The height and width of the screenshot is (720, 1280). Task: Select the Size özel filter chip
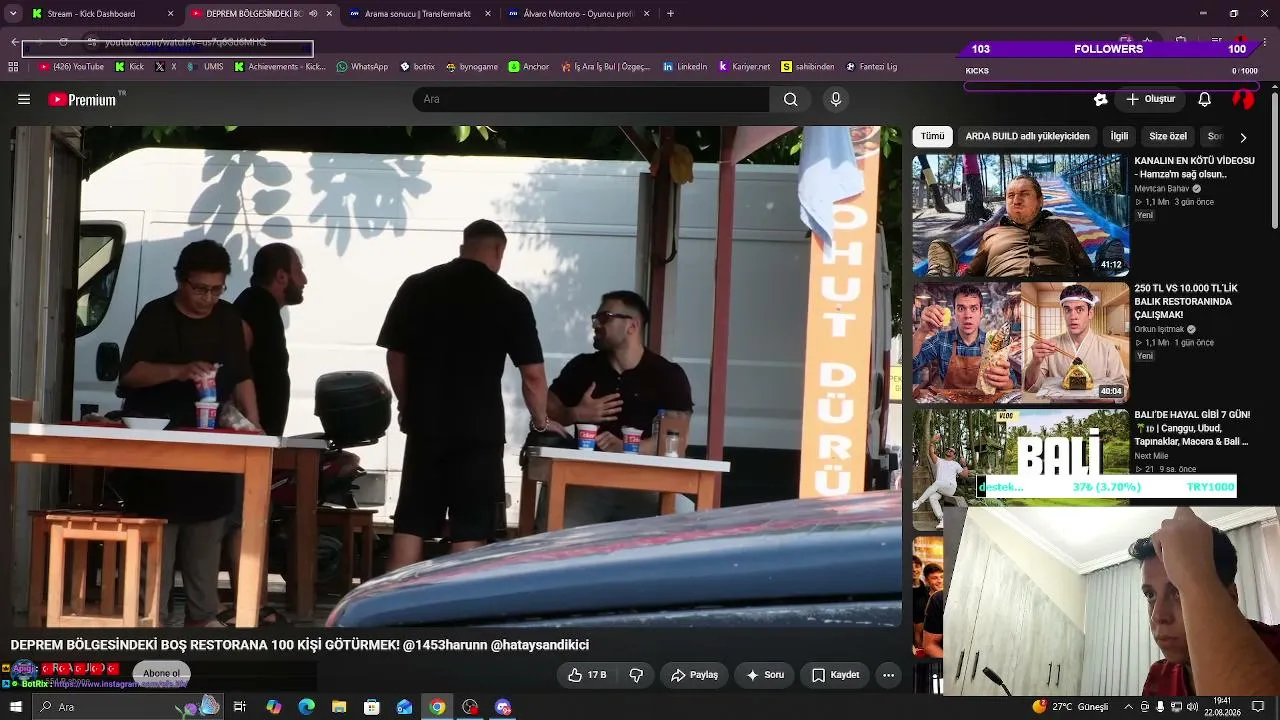pos(1168,136)
